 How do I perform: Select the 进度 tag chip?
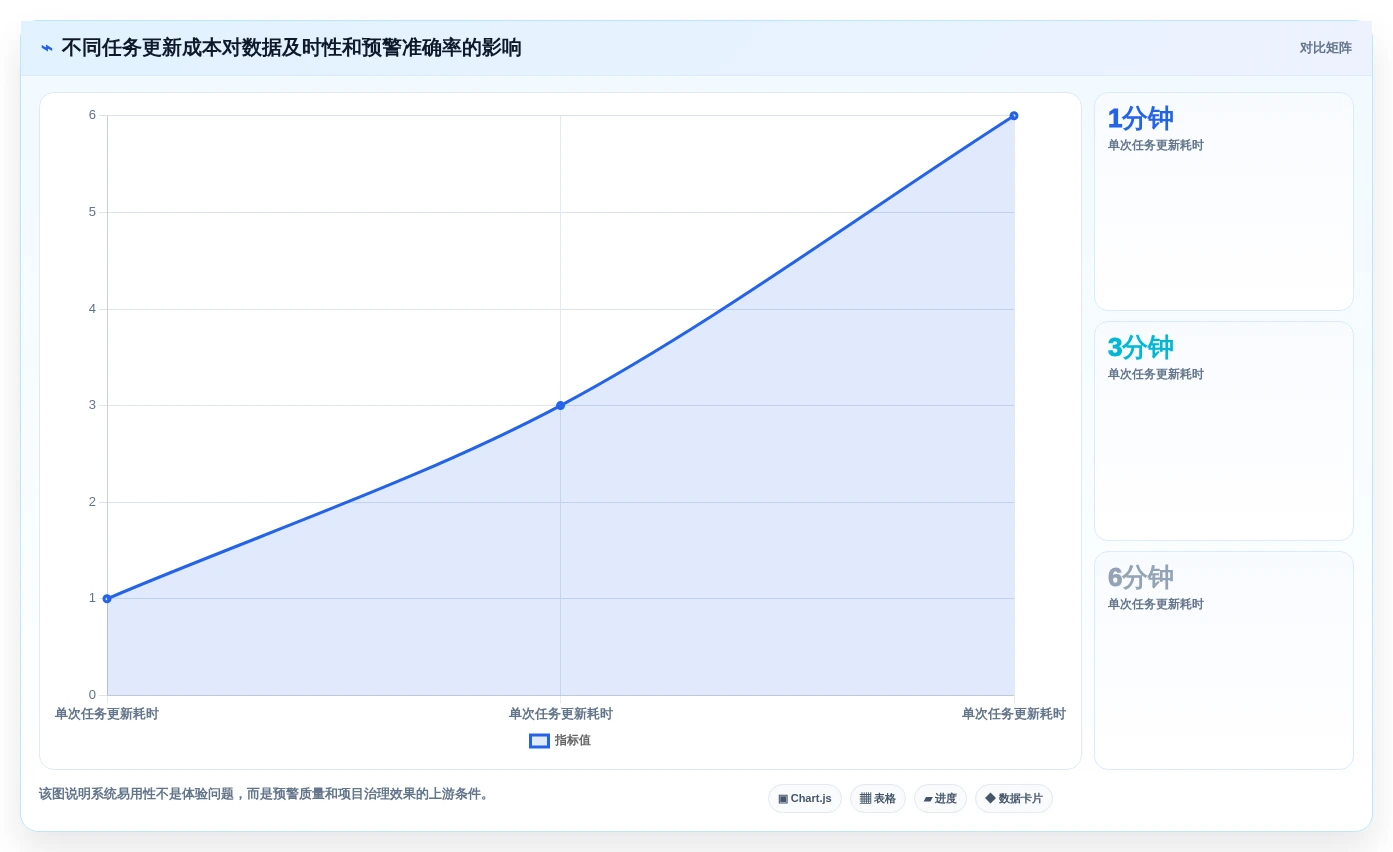[940, 799]
